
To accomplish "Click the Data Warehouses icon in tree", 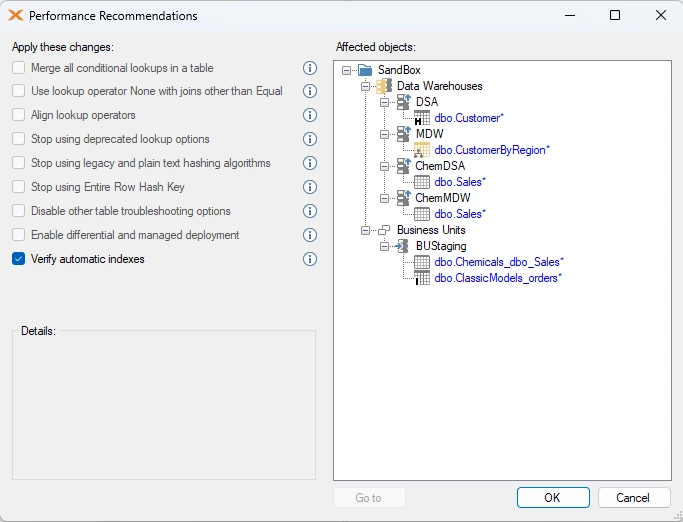I will (x=384, y=86).
